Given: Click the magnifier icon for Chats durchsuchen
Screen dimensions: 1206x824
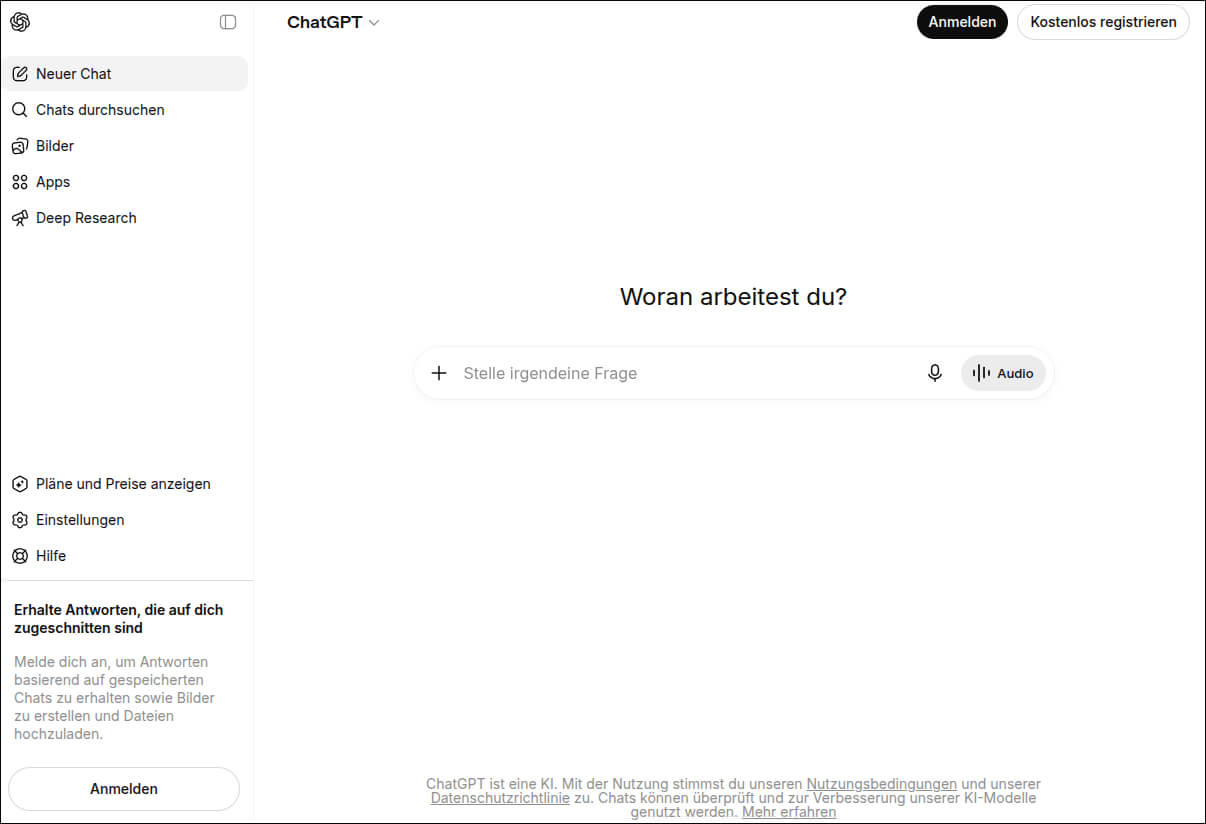Looking at the screenshot, I should [x=19, y=110].
